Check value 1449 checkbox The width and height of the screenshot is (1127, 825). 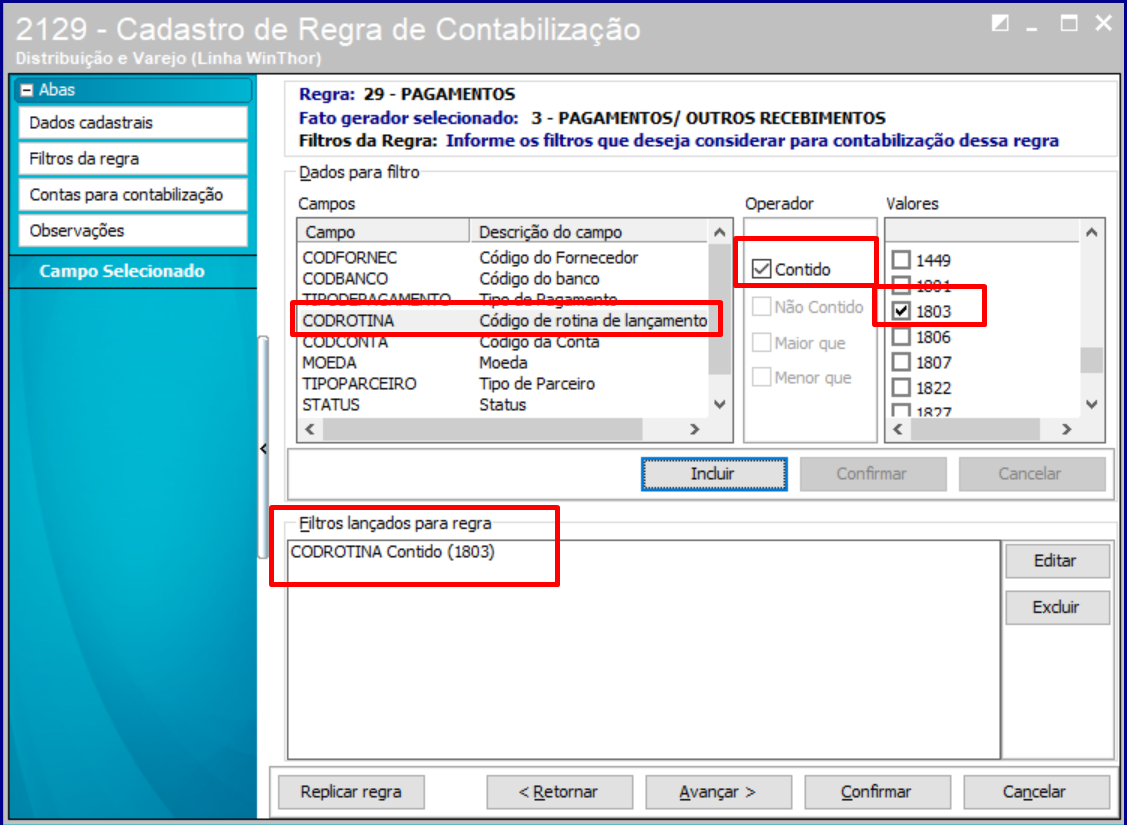[x=901, y=259]
